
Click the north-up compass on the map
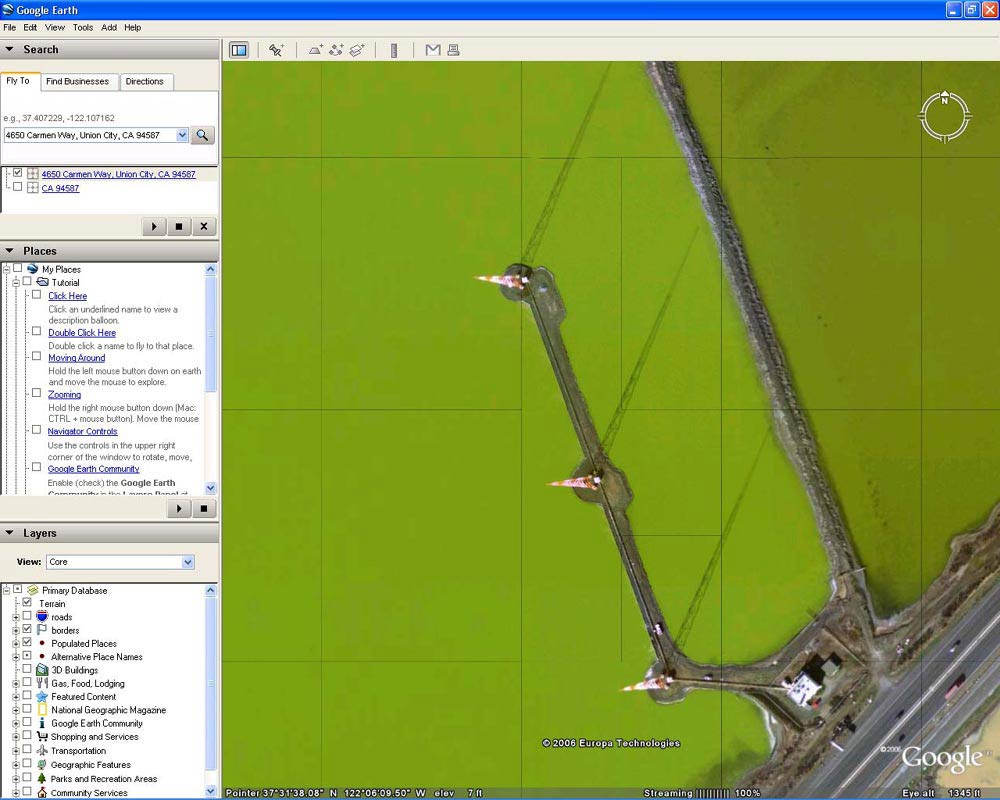click(x=945, y=117)
